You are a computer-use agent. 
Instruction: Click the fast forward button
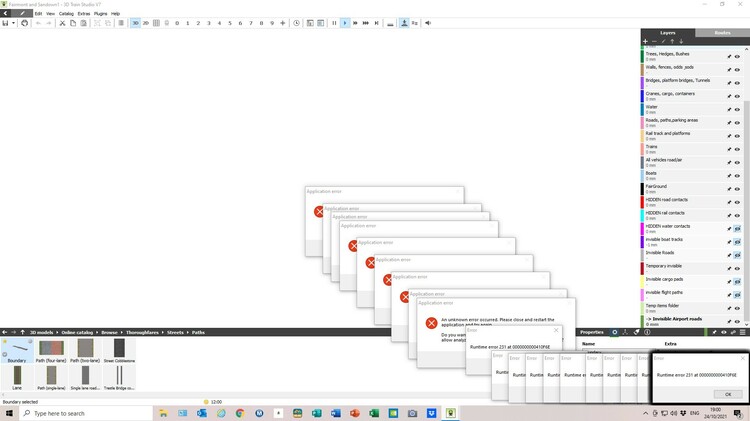point(355,23)
